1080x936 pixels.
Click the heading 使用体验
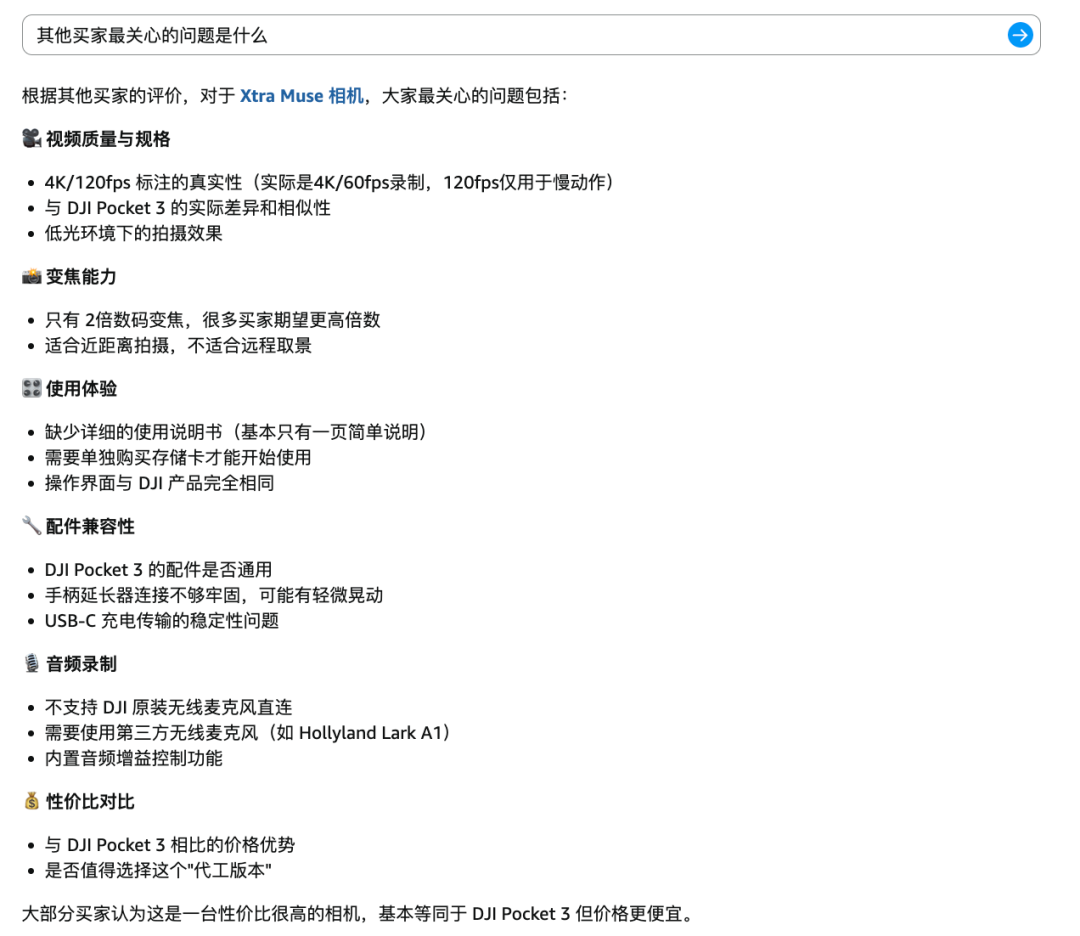click(x=81, y=389)
